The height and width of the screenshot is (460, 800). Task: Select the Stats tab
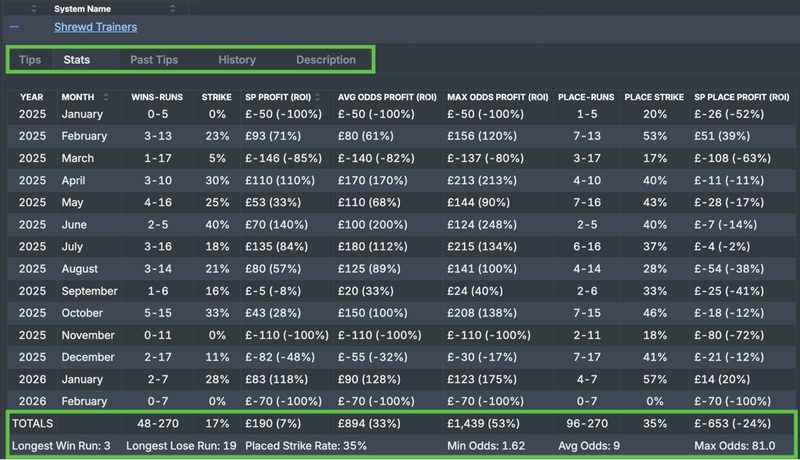77,60
